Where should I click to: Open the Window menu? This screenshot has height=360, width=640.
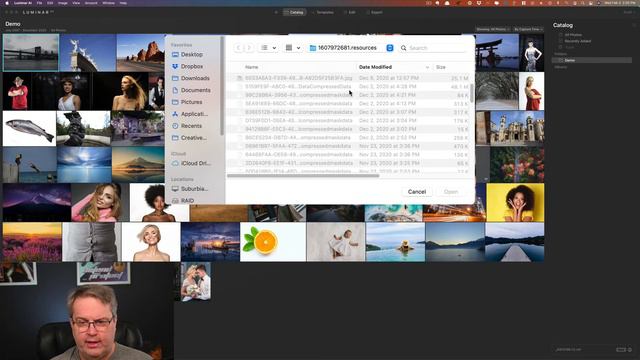[x=108, y=3]
